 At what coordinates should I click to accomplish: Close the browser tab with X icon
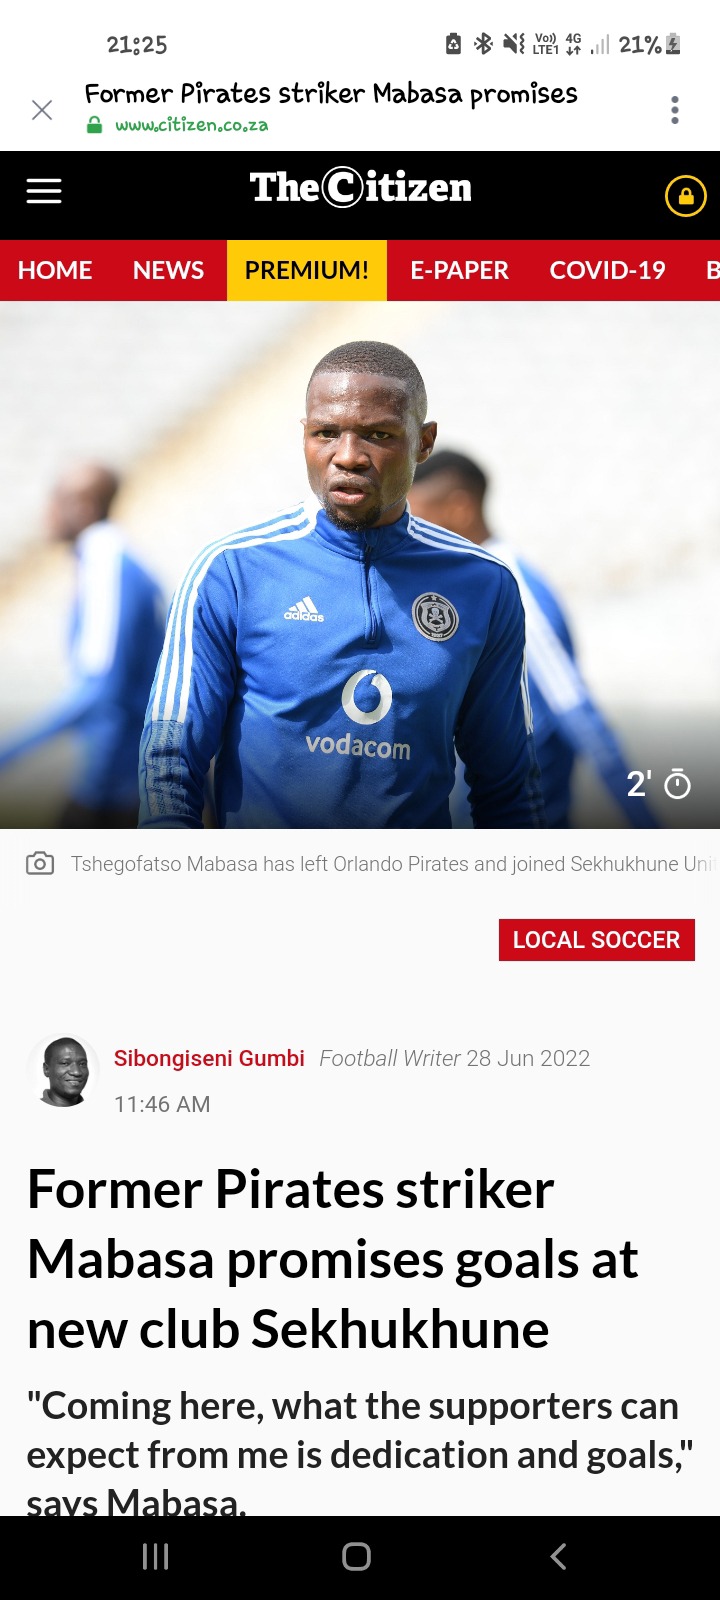tap(42, 110)
